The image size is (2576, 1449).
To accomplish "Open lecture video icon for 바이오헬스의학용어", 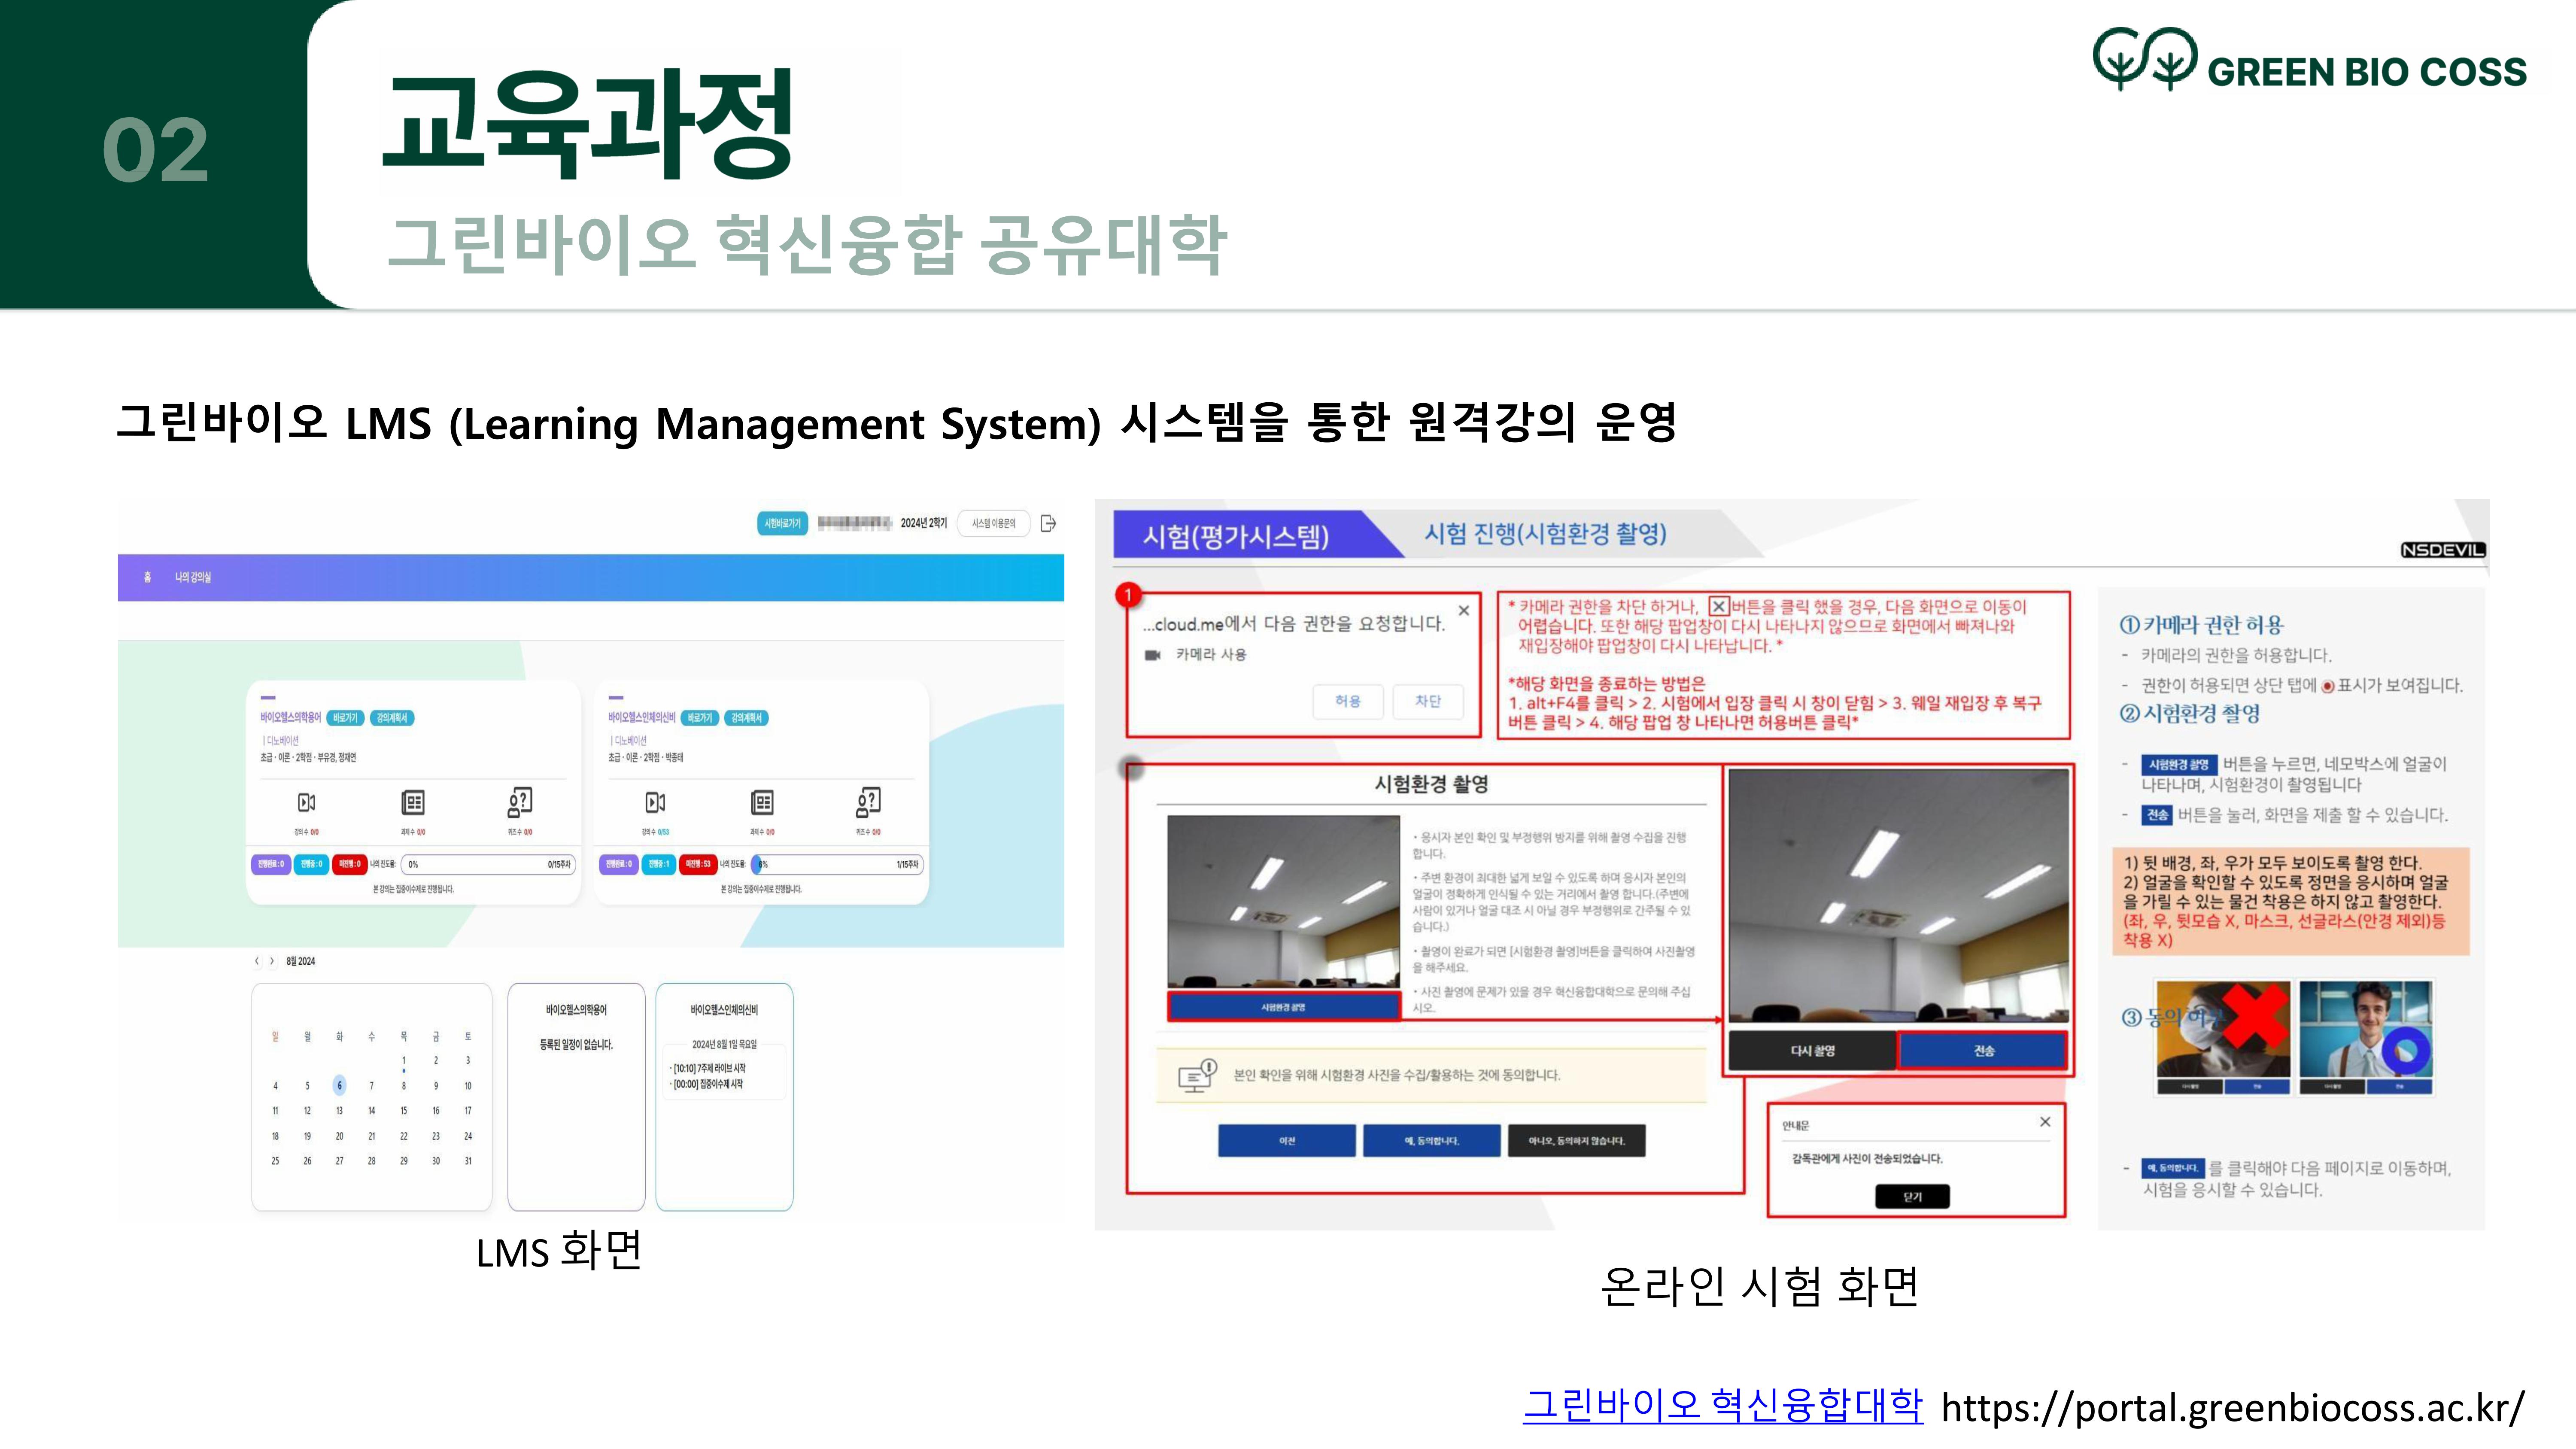I will coord(307,802).
